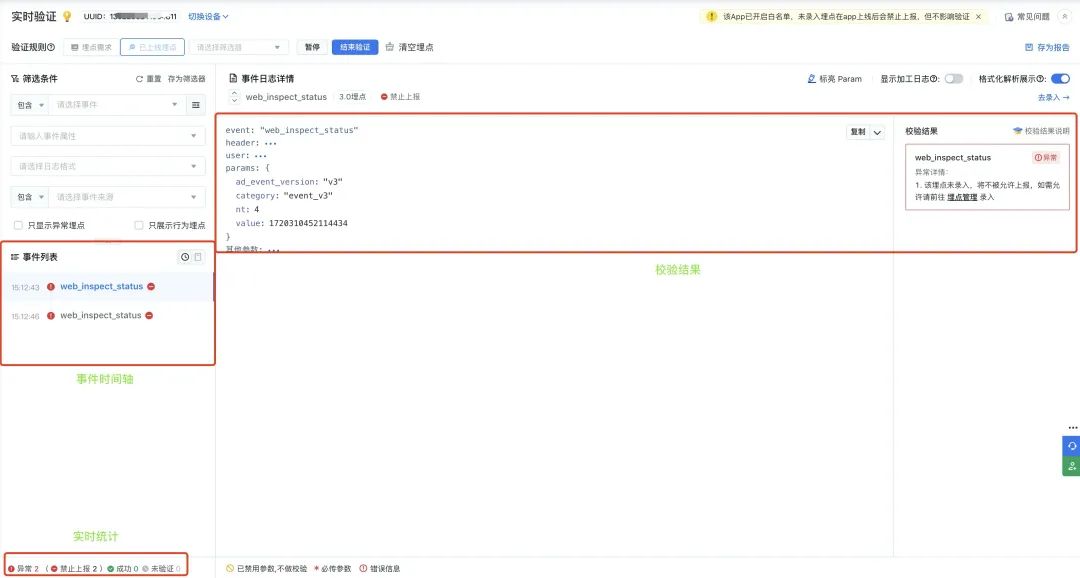This screenshot has width=1080, height=578.
Task: Open the 切换设备 dropdown
Action: (208, 17)
